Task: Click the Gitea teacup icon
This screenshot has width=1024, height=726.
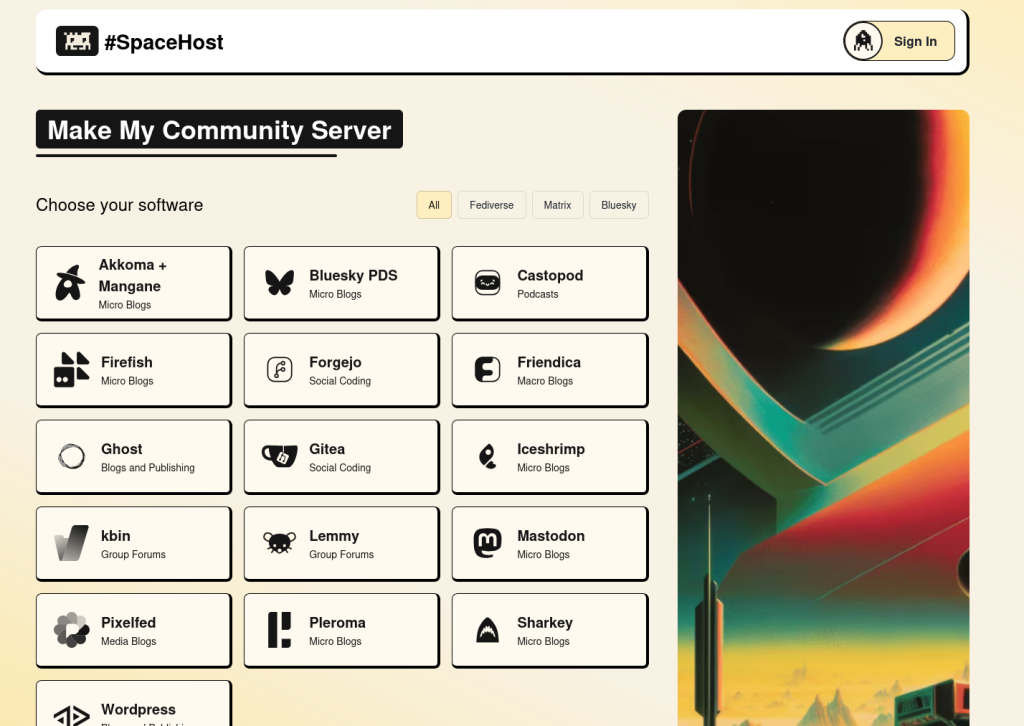Action: pyautogui.click(x=280, y=456)
